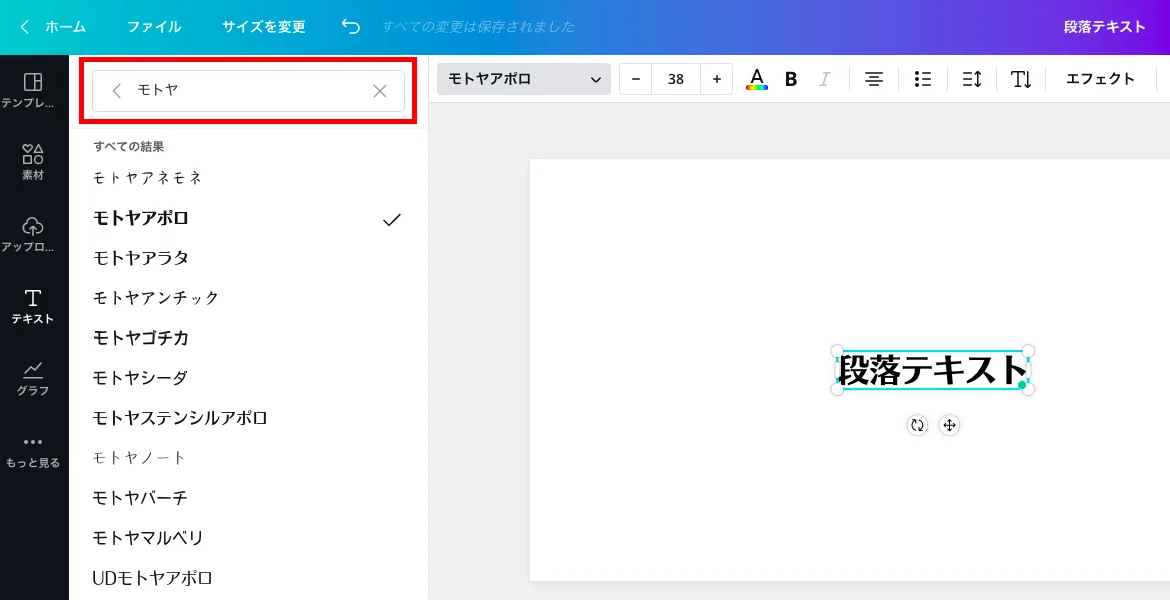The width and height of the screenshot is (1170, 600).
Task: Open the text color picker
Action: click(x=757, y=79)
